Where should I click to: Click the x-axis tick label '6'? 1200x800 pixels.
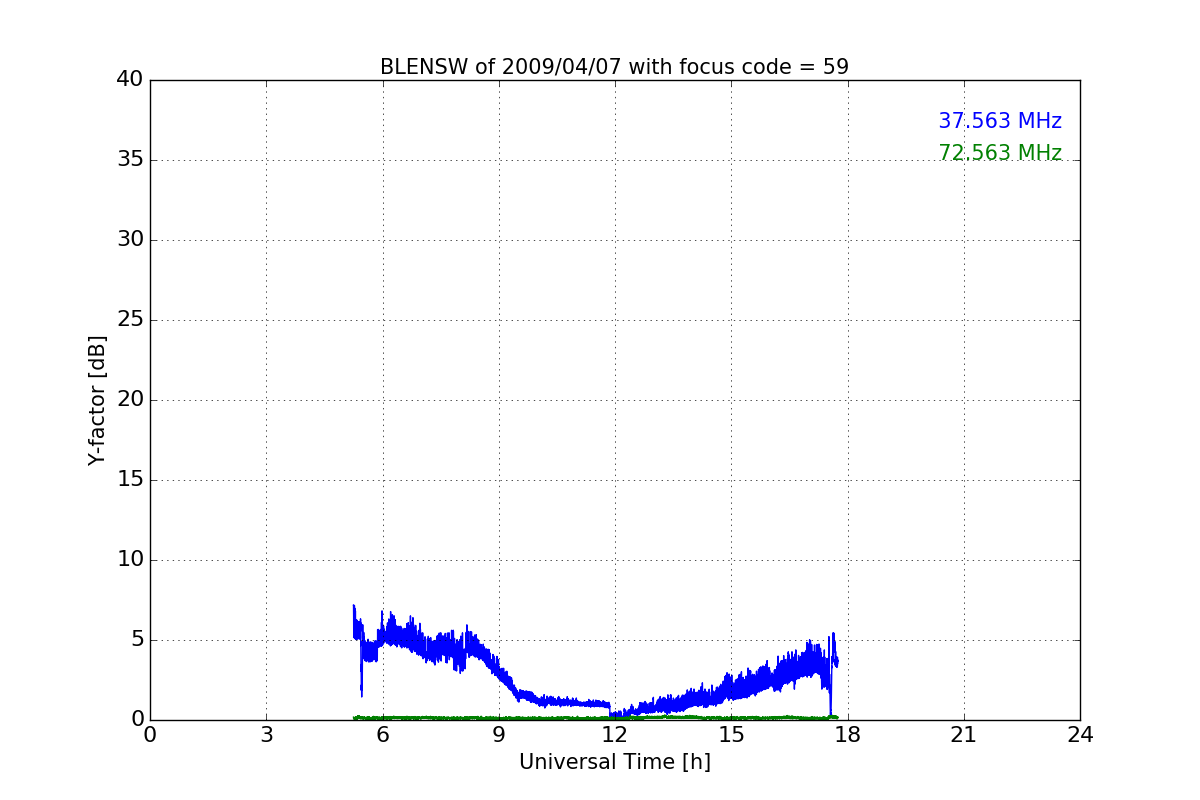382,735
